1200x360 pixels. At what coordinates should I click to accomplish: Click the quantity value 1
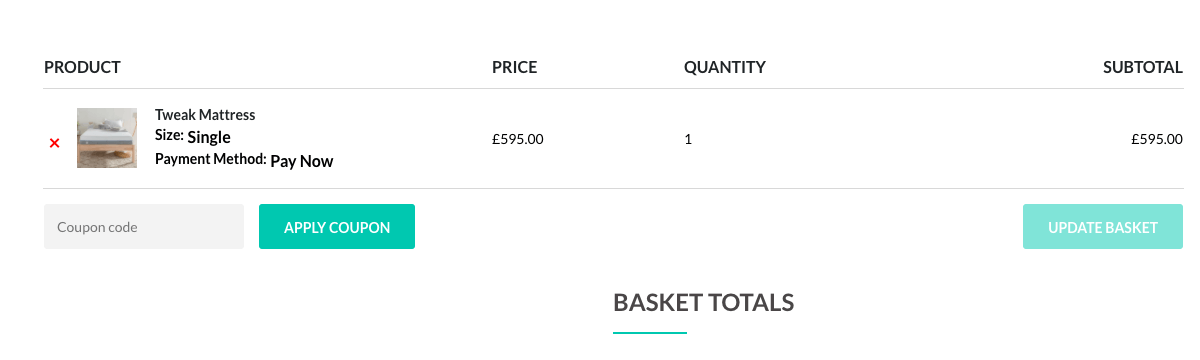pyautogui.click(x=688, y=139)
